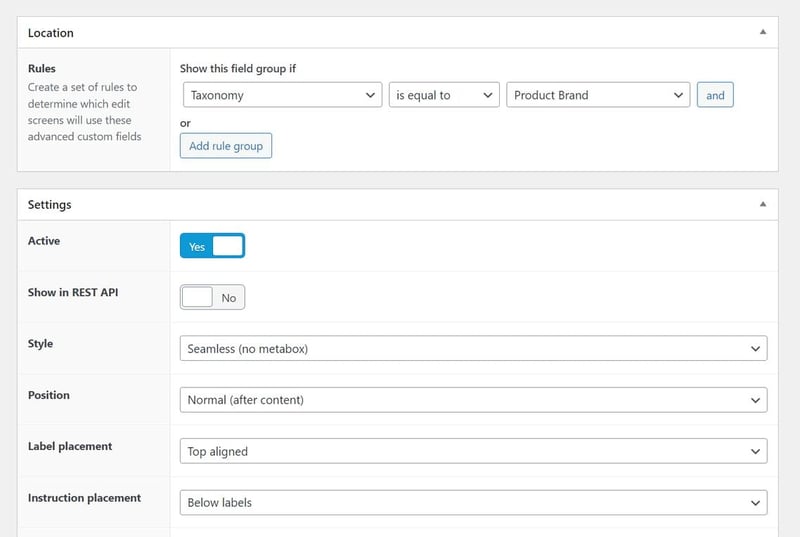Screen dimensions: 800x537
Task: Open the 'is equal to' operator dropdown
Action: tap(443, 95)
